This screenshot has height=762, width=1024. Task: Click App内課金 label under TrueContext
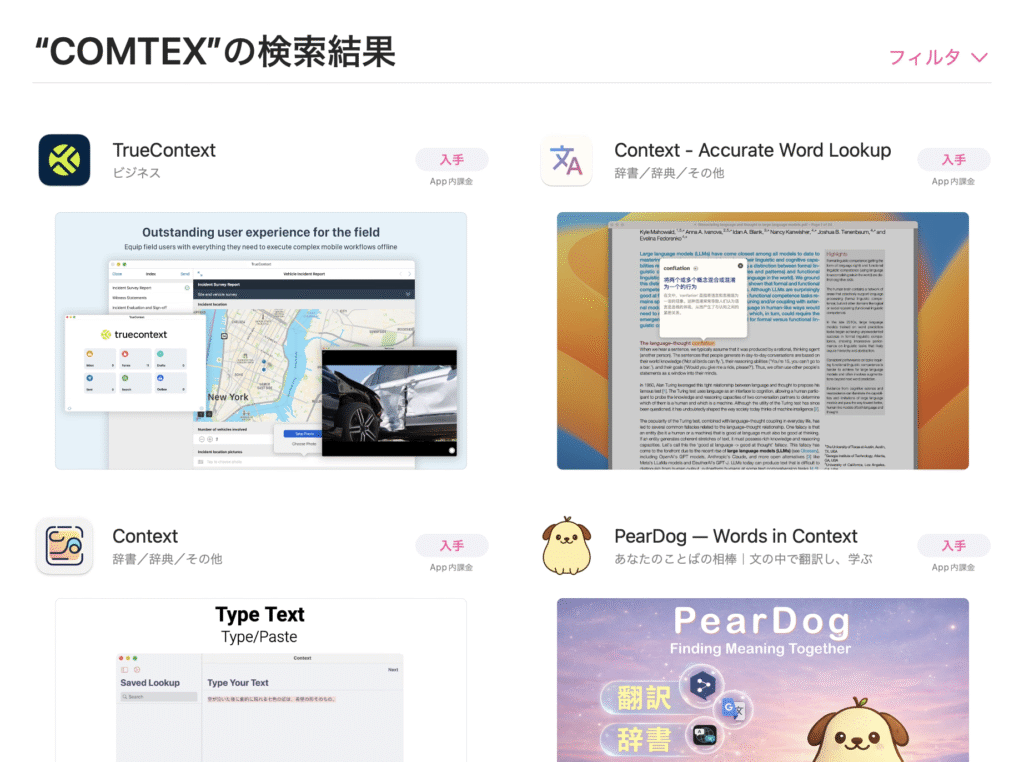451,182
